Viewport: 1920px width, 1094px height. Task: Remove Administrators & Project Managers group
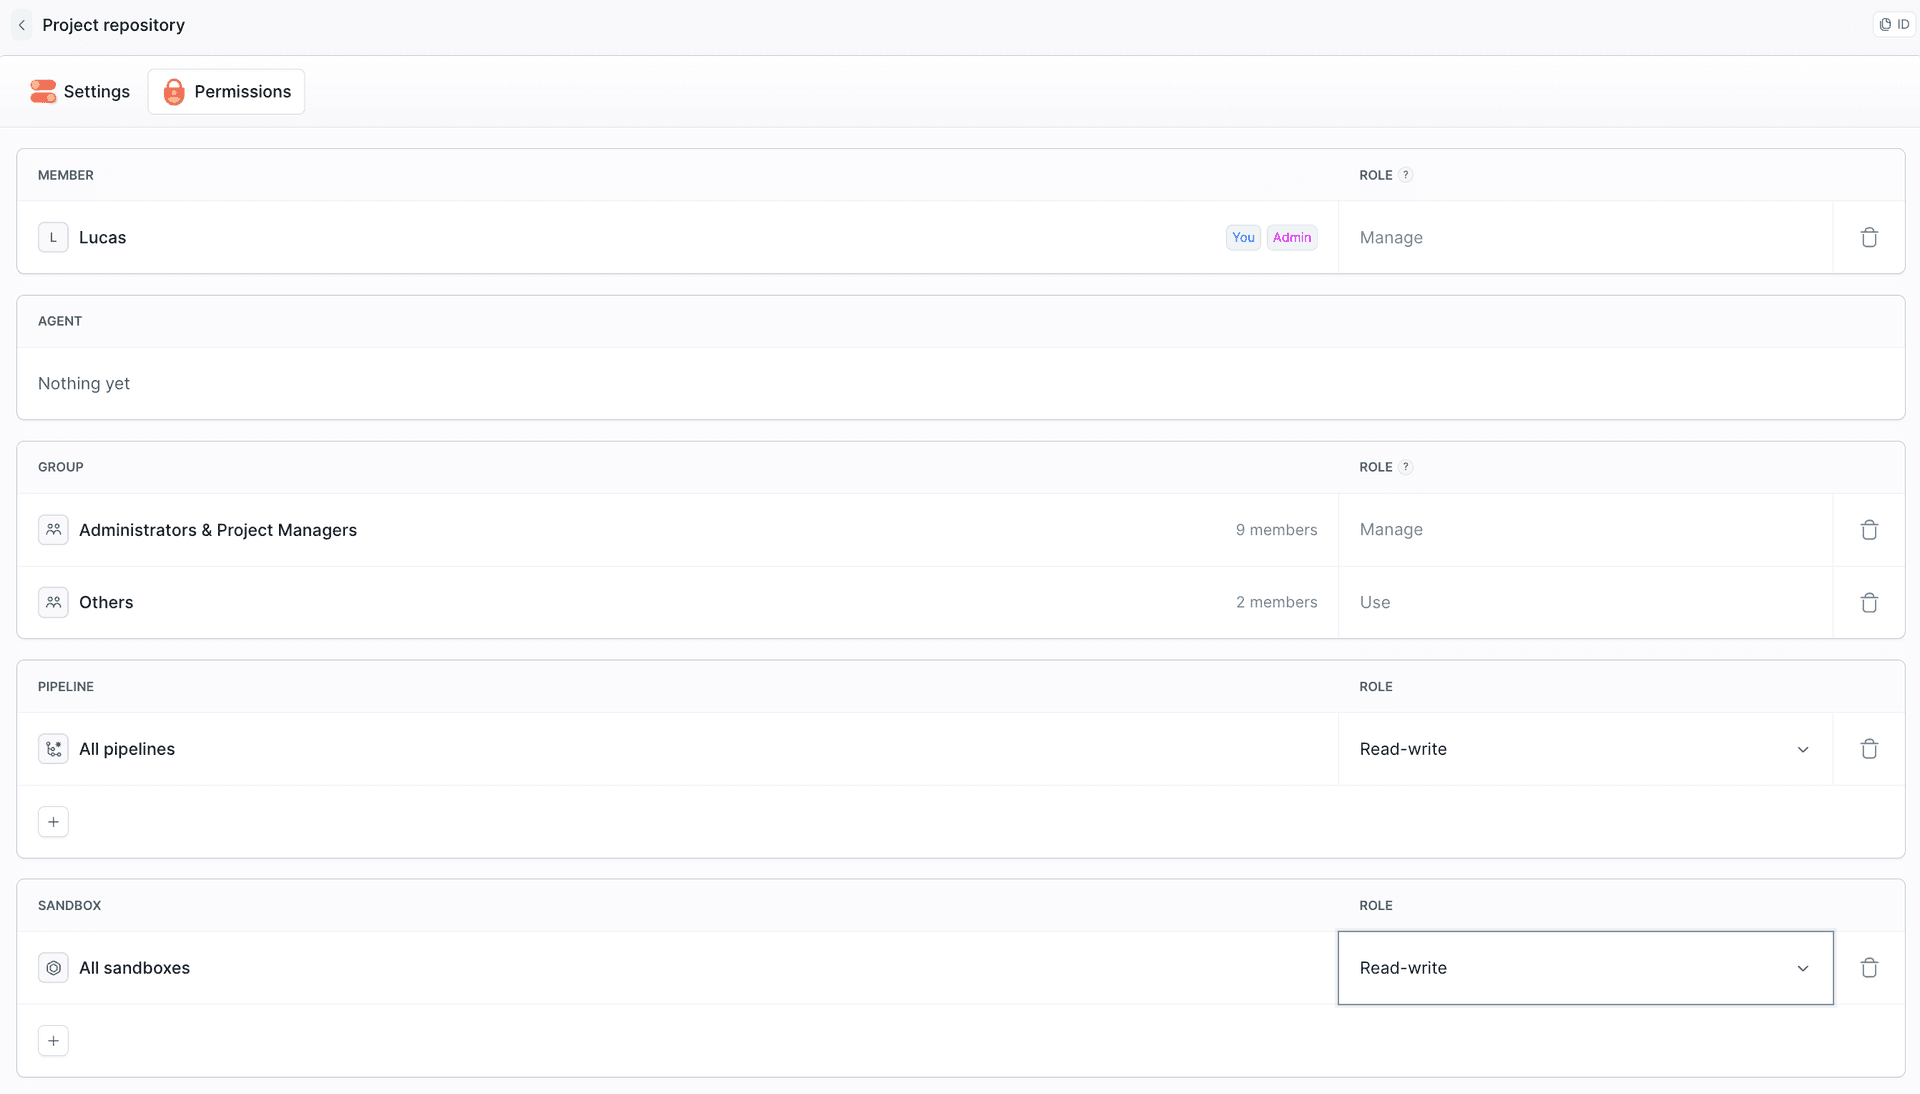click(1869, 530)
